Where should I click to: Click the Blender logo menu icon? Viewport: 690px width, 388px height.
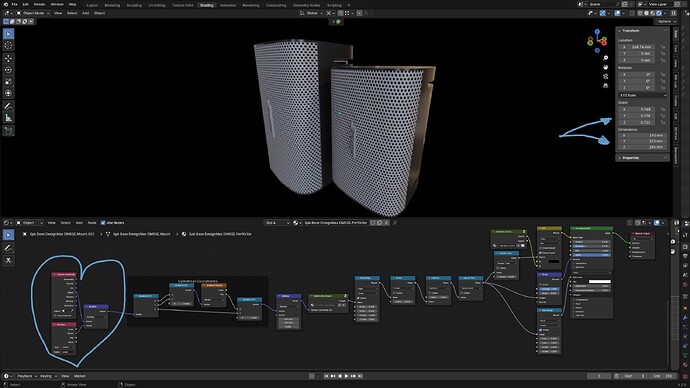[6, 4]
